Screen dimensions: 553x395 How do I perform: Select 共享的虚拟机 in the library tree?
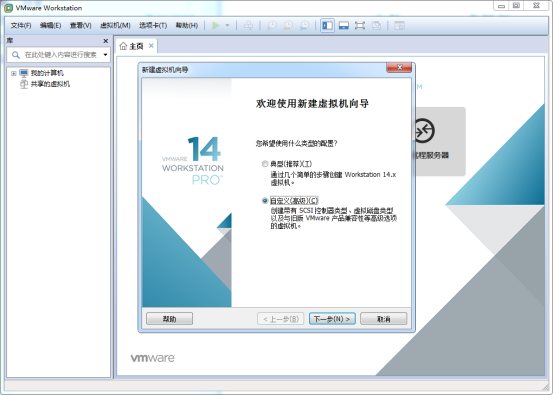(50, 84)
